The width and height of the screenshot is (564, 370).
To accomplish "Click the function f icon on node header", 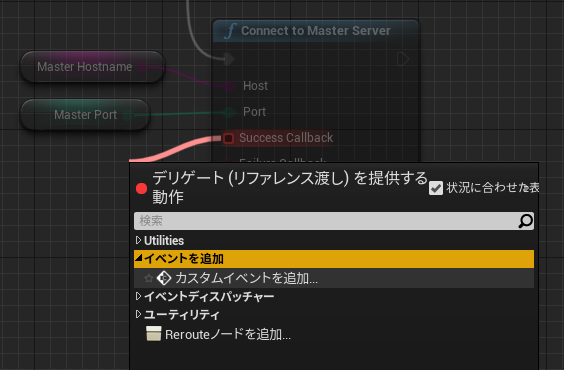I will pos(230,31).
